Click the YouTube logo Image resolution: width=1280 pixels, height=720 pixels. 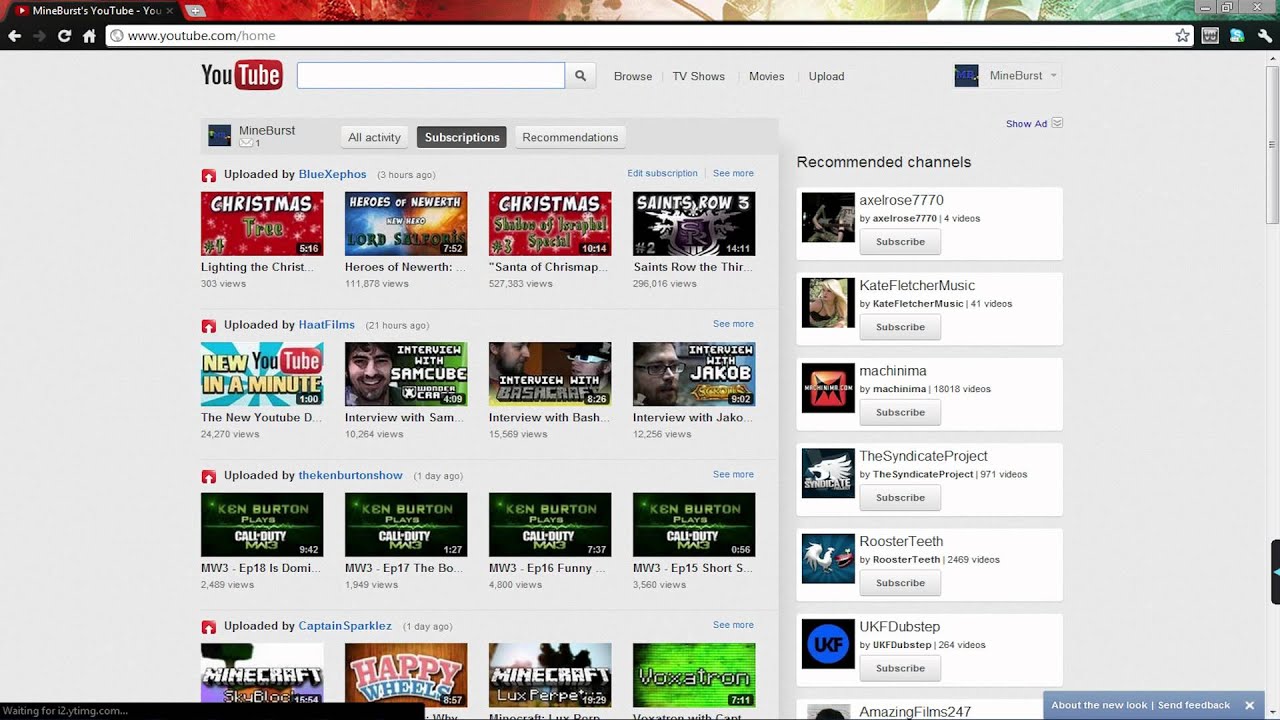click(242, 75)
